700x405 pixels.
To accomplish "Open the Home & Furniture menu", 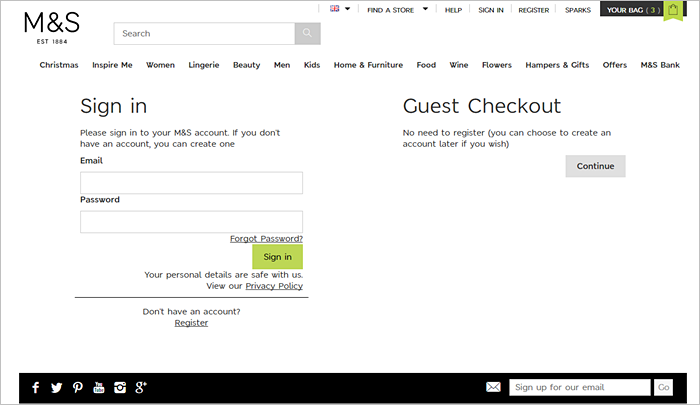I will pyautogui.click(x=368, y=65).
